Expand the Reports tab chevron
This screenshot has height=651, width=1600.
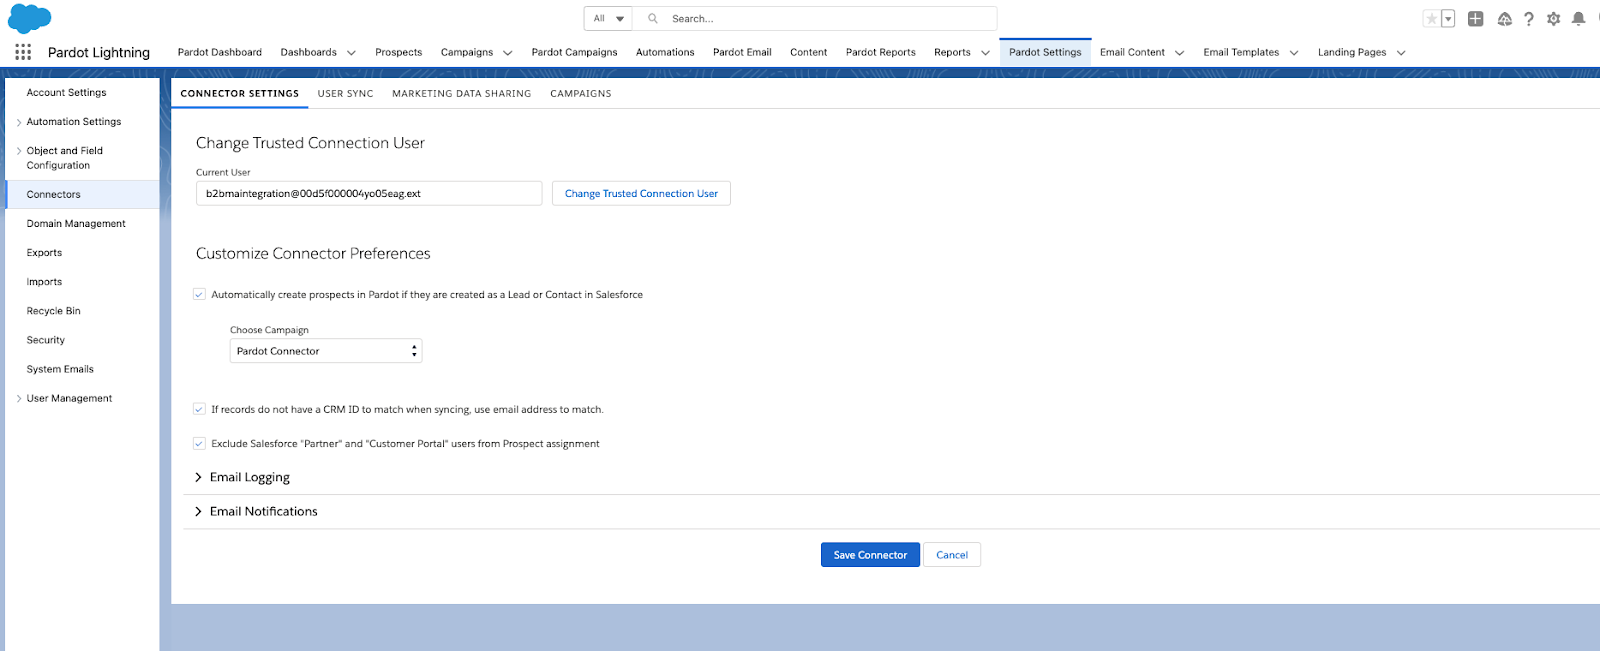coord(985,53)
